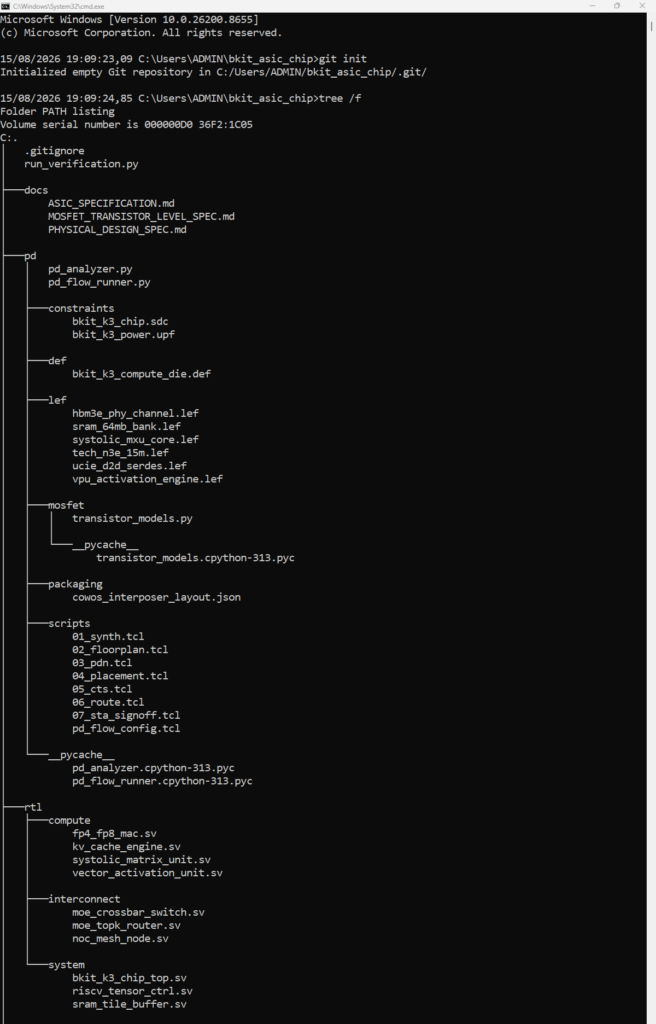The image size is (656, 1024).
Task: Click the lef folder branch
Action: 57,400
